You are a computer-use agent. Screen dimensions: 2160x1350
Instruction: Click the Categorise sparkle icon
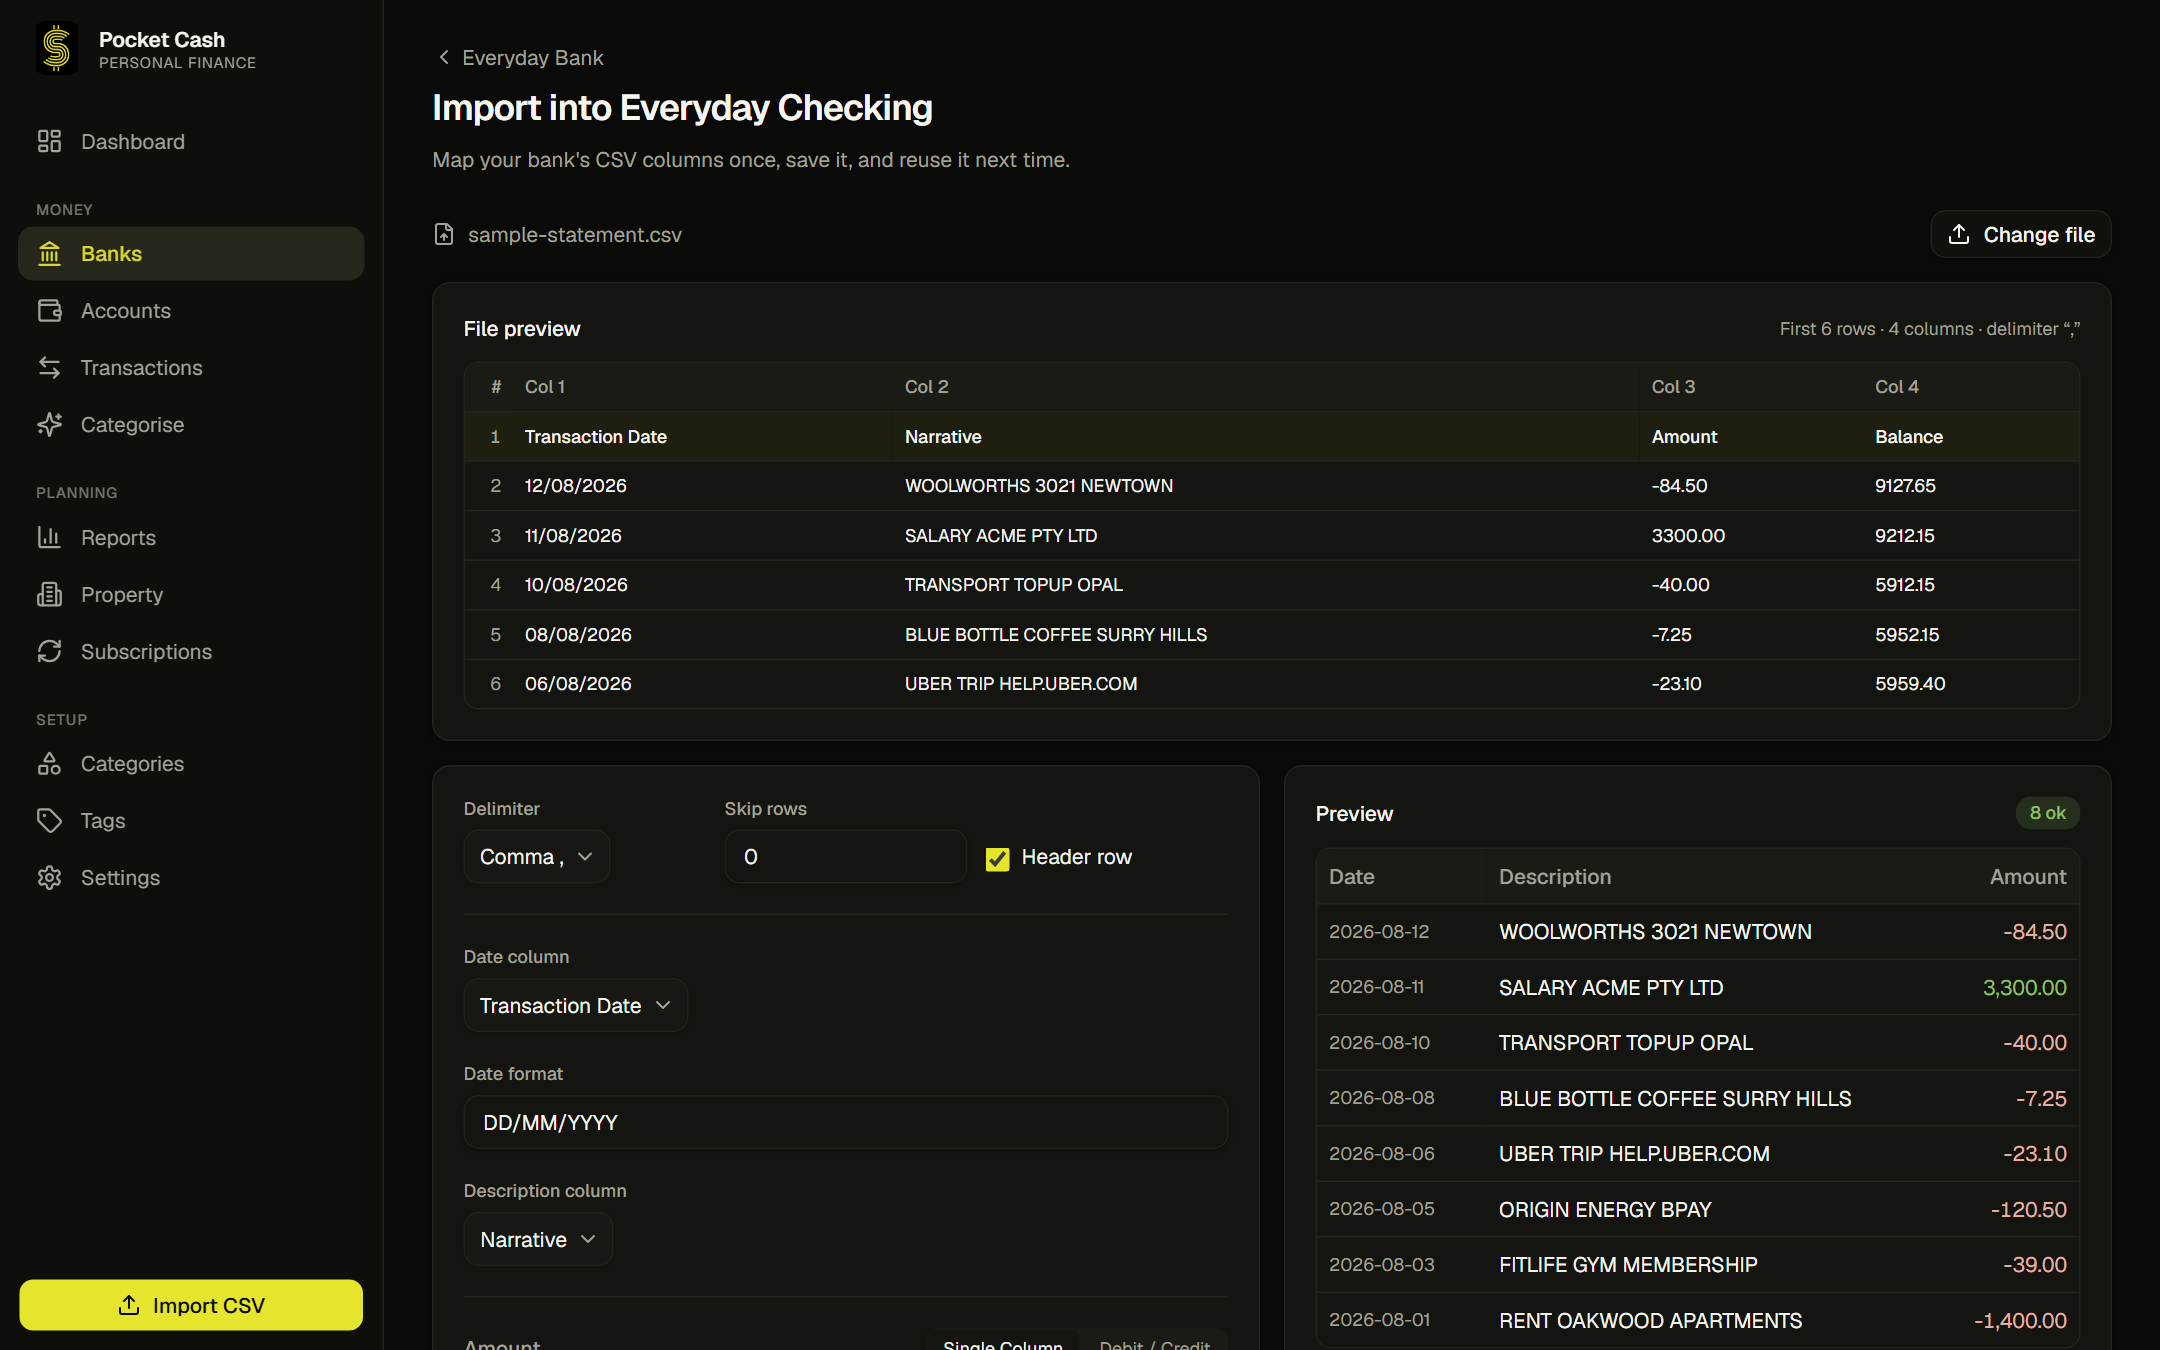click(50, 424)
